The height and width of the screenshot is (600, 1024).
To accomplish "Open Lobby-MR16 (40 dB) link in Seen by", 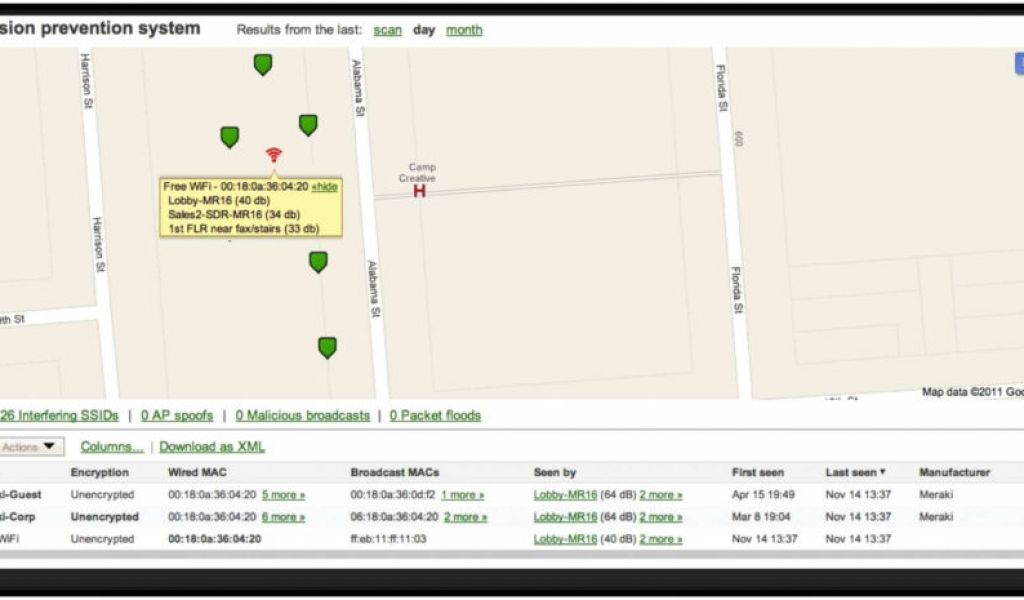I will pos(565,539).
